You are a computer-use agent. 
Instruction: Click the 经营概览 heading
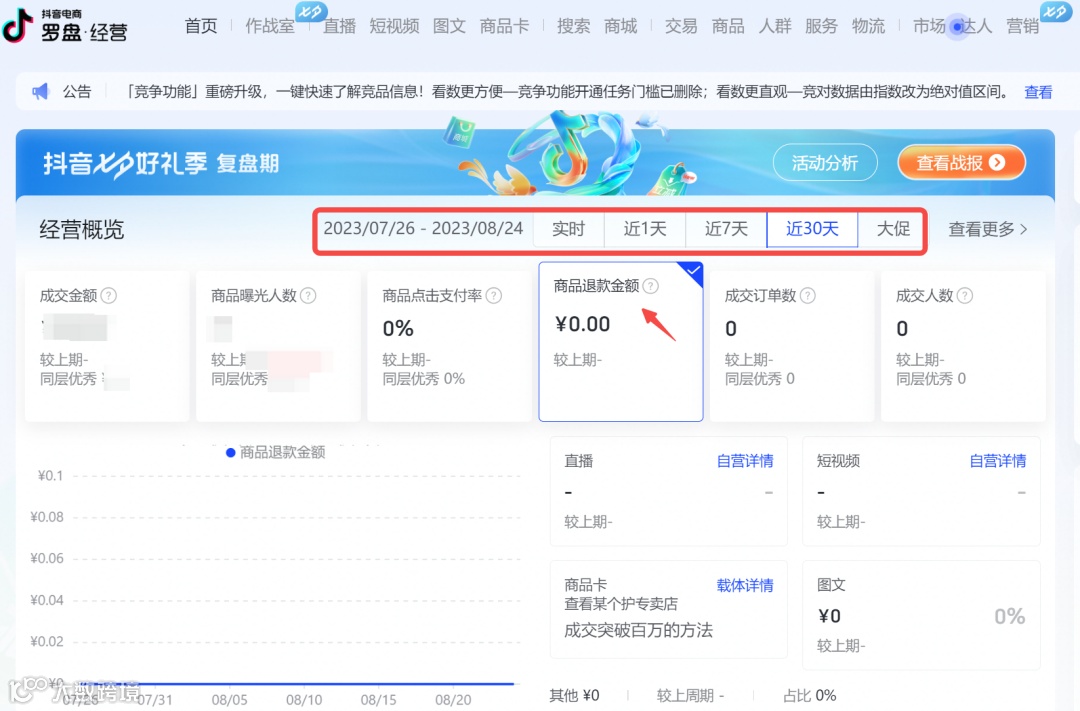pos(82,229)
